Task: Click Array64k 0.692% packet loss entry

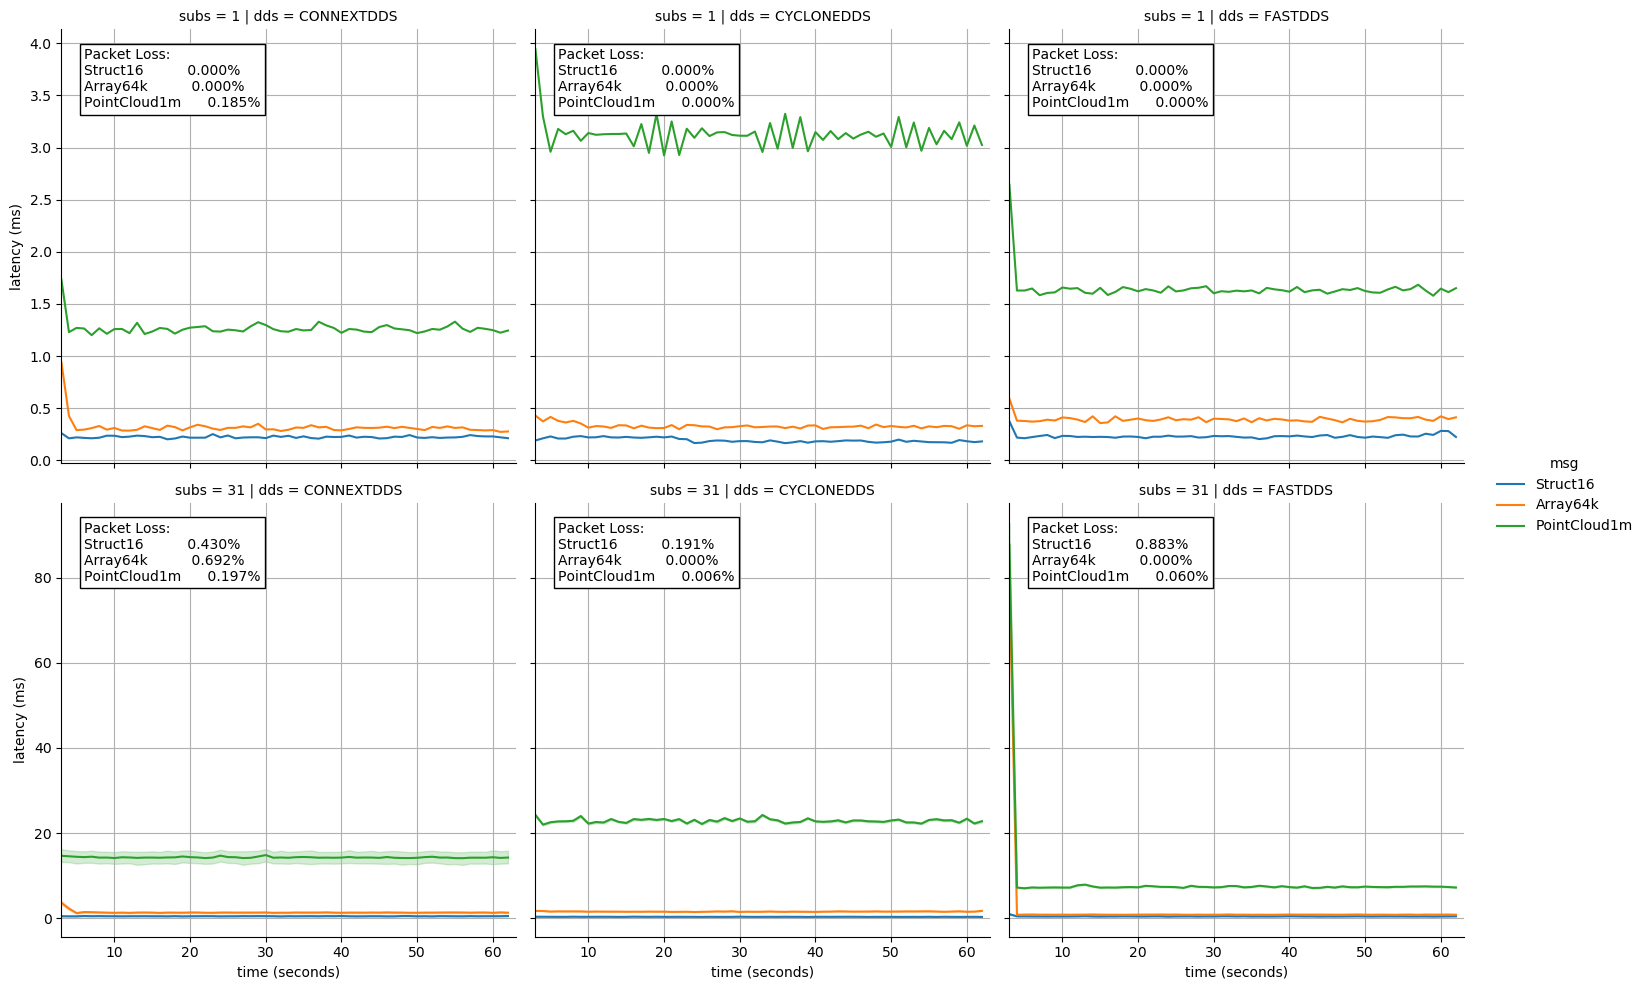Action: tap(164, 560)
